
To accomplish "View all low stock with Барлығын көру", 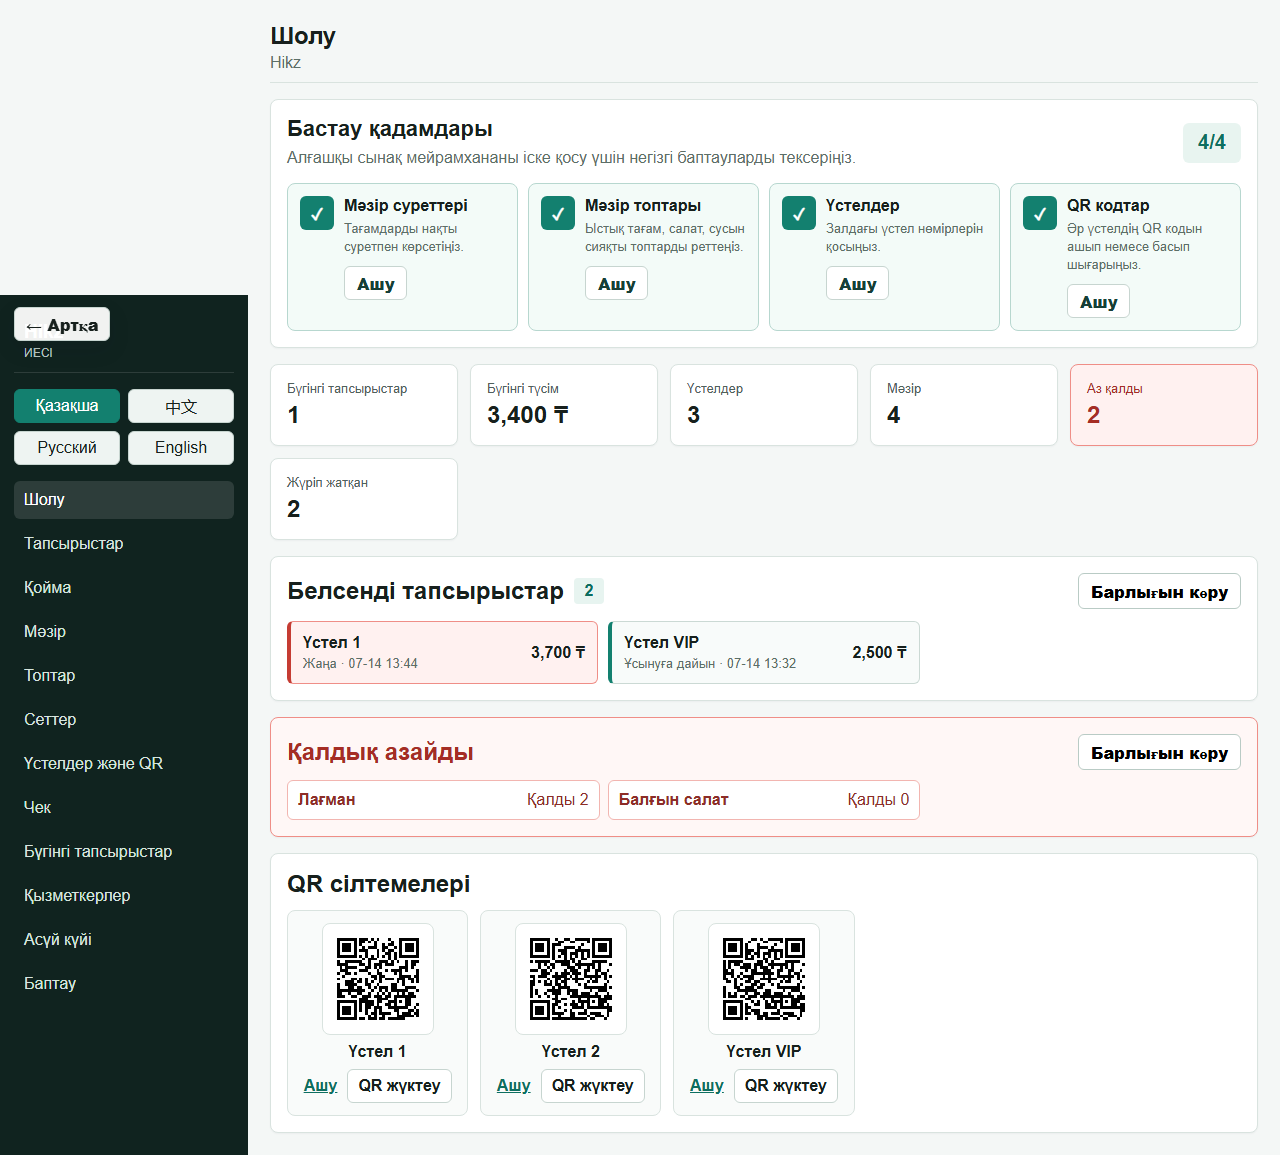I will [x=1159, y=753].
